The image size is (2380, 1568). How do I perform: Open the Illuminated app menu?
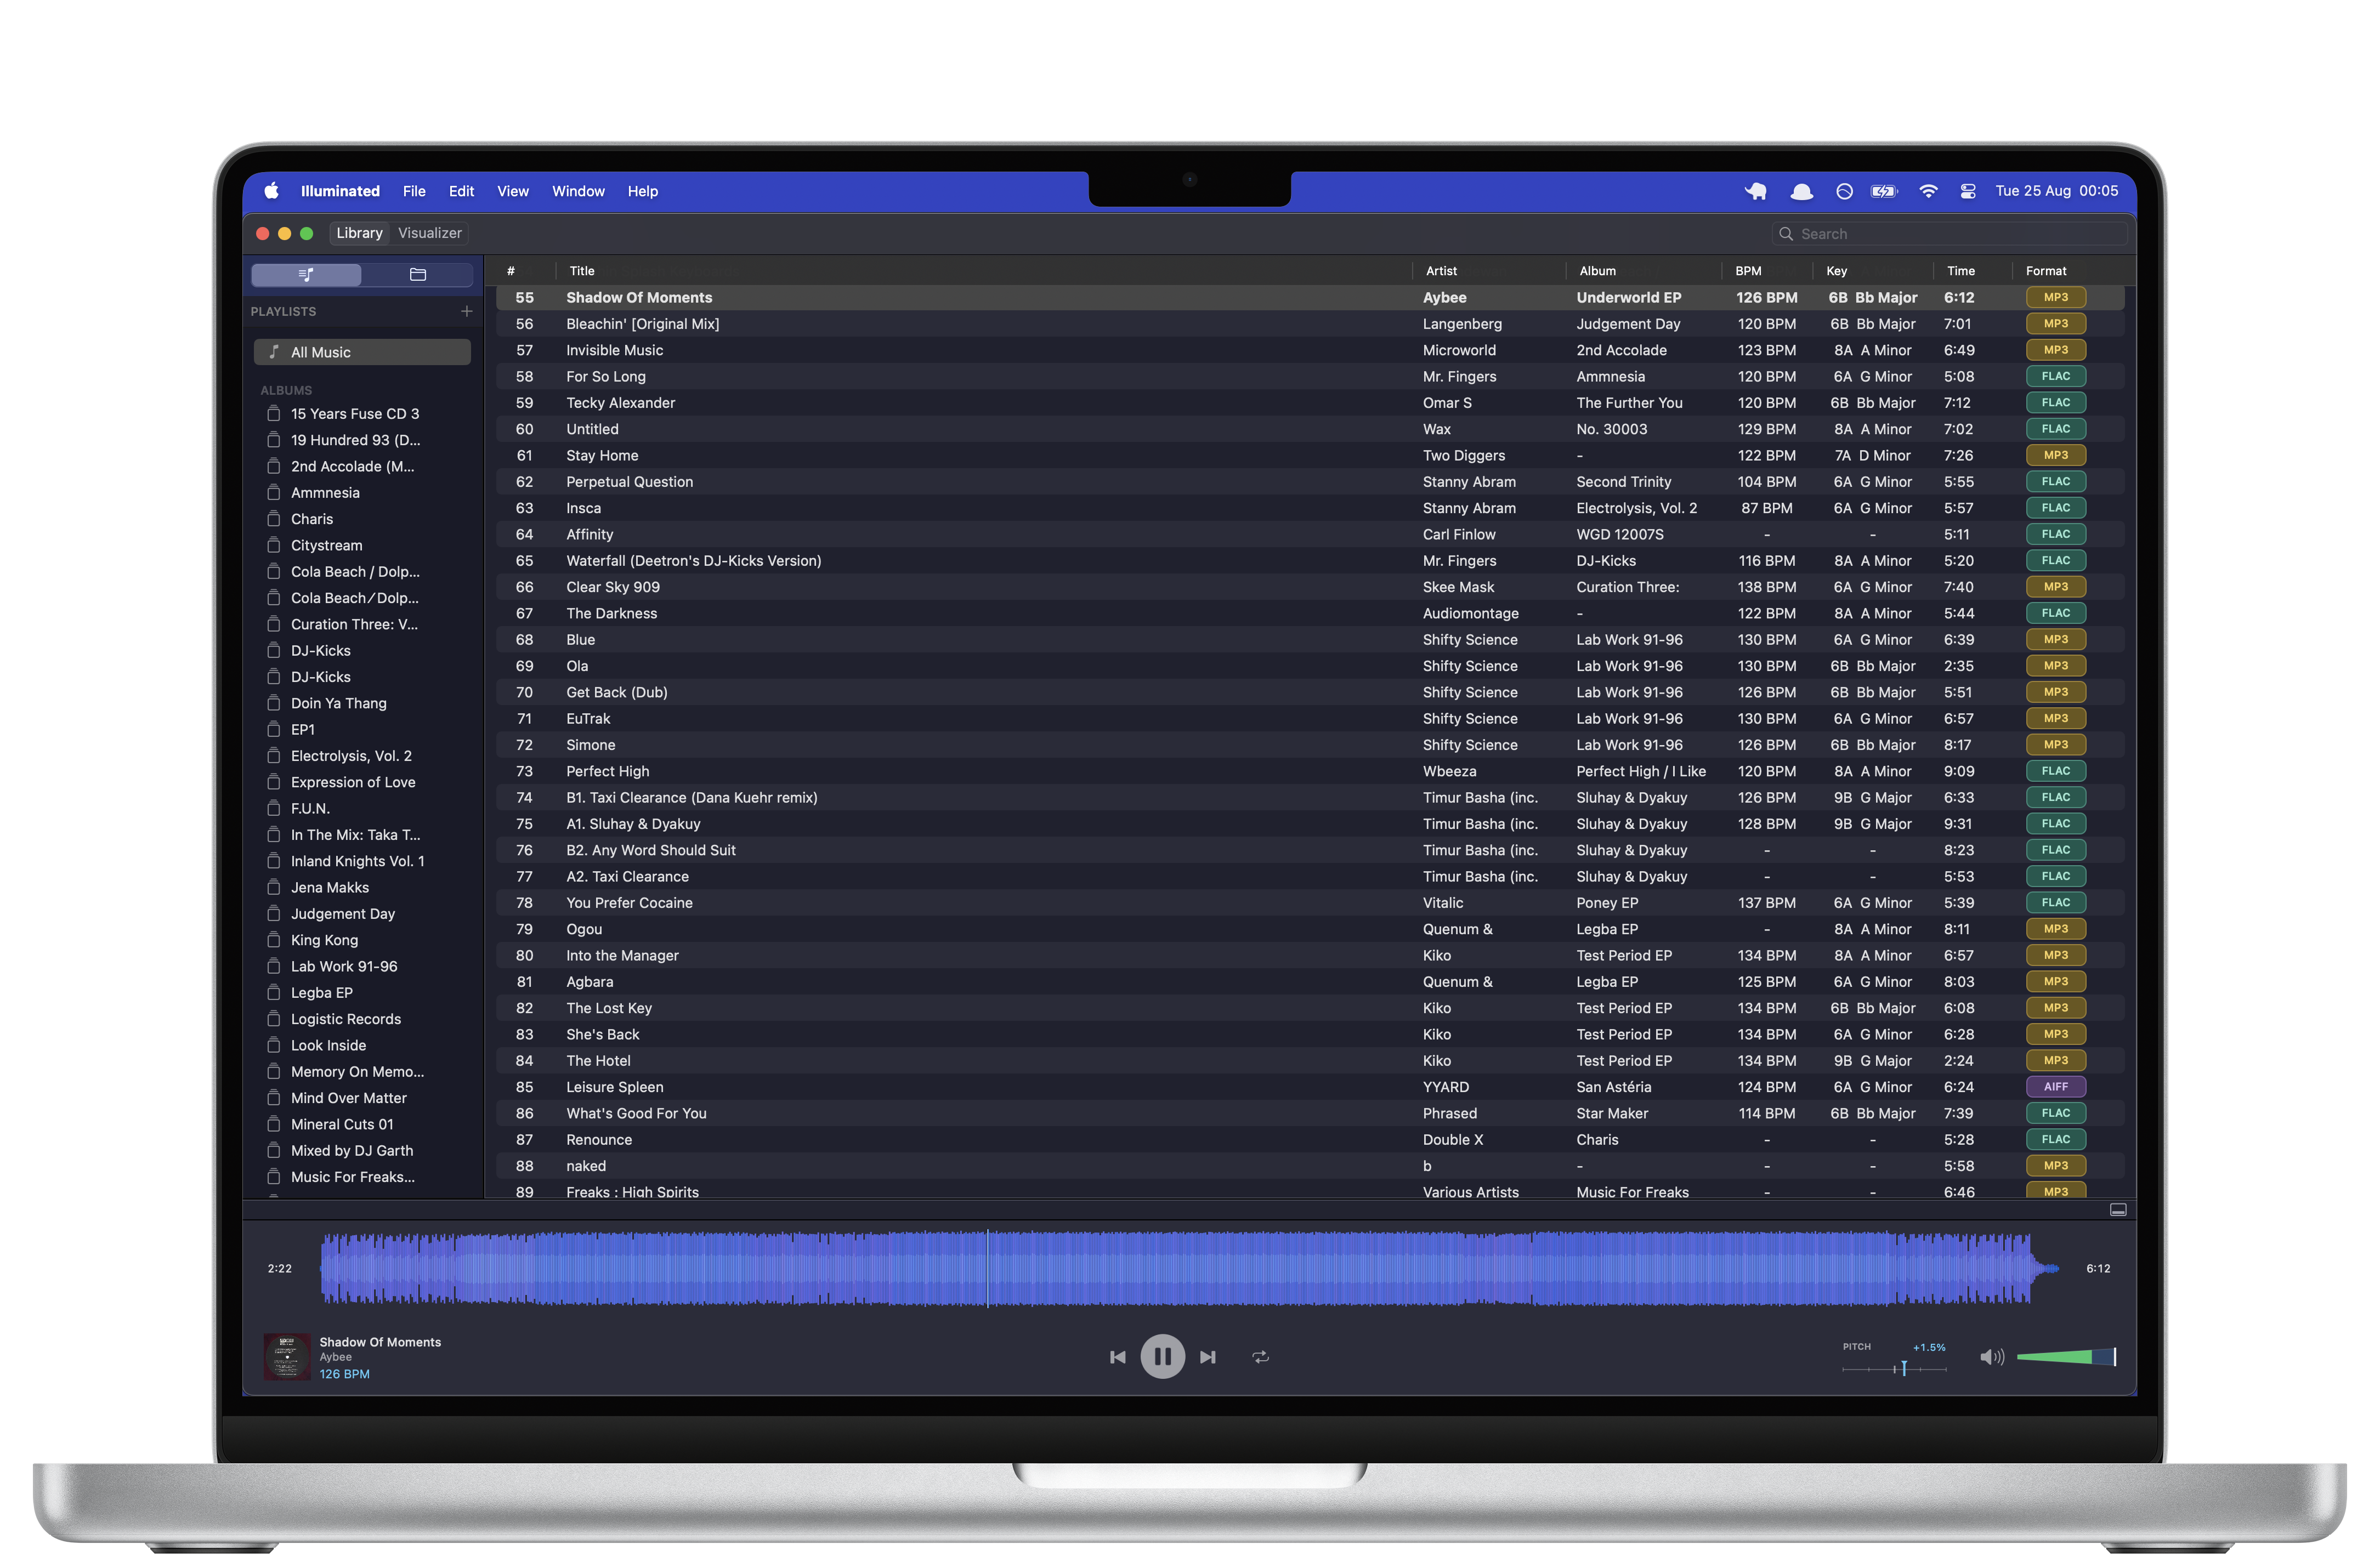(340, 191)
